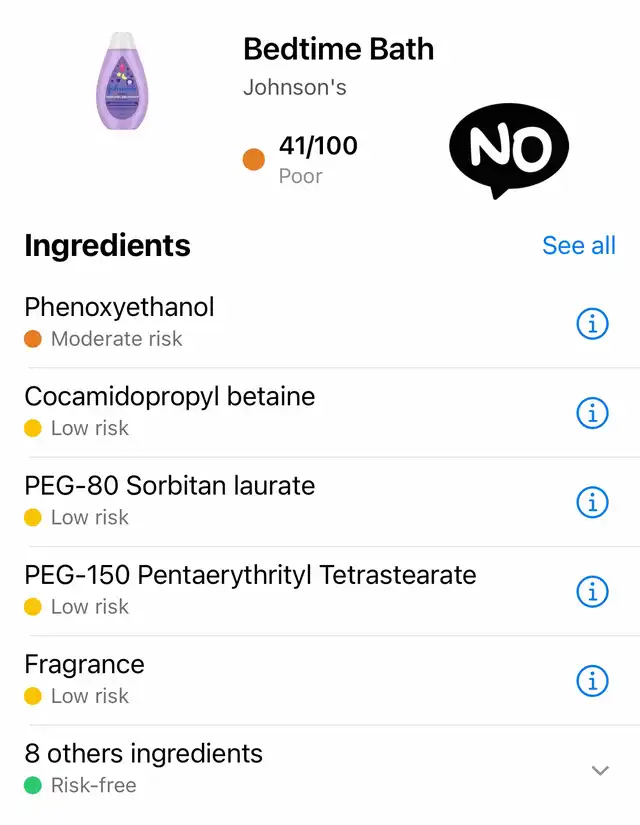Image resolution: width=640 pixels, height=825 pixels.
Task: Click the orange Moderate risk dot
Action: [x=33, y=339]
